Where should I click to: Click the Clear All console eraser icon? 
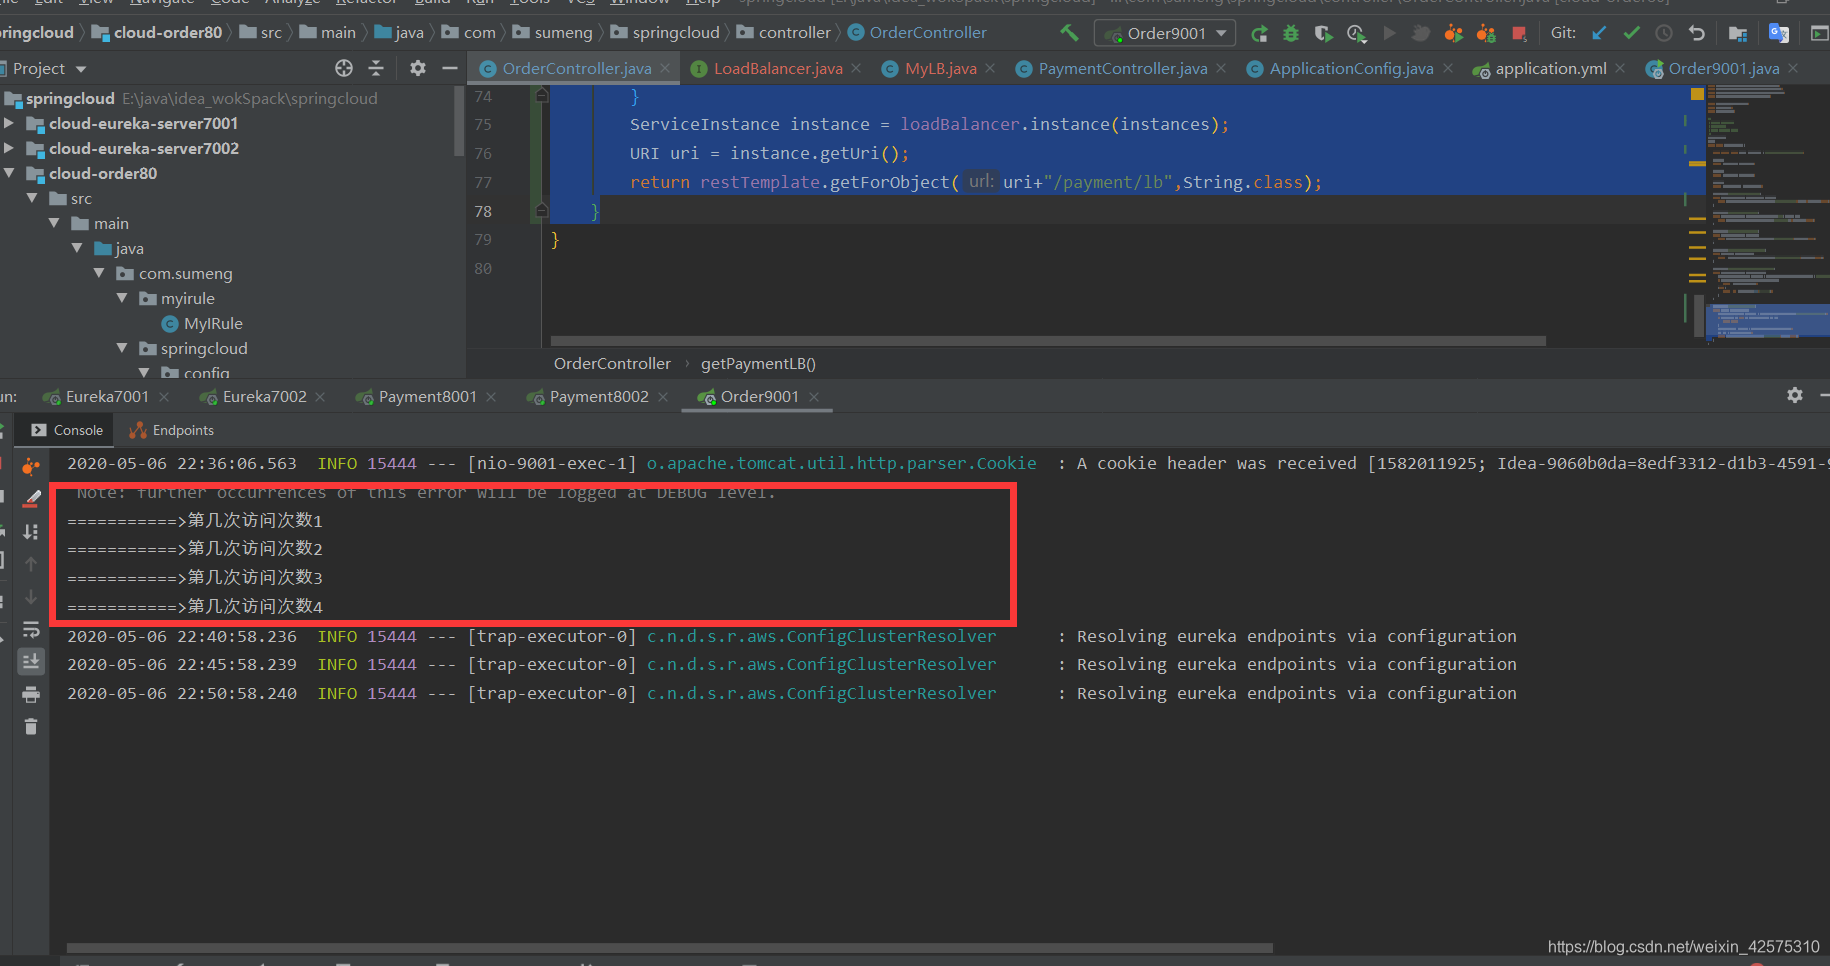point(31,498)
